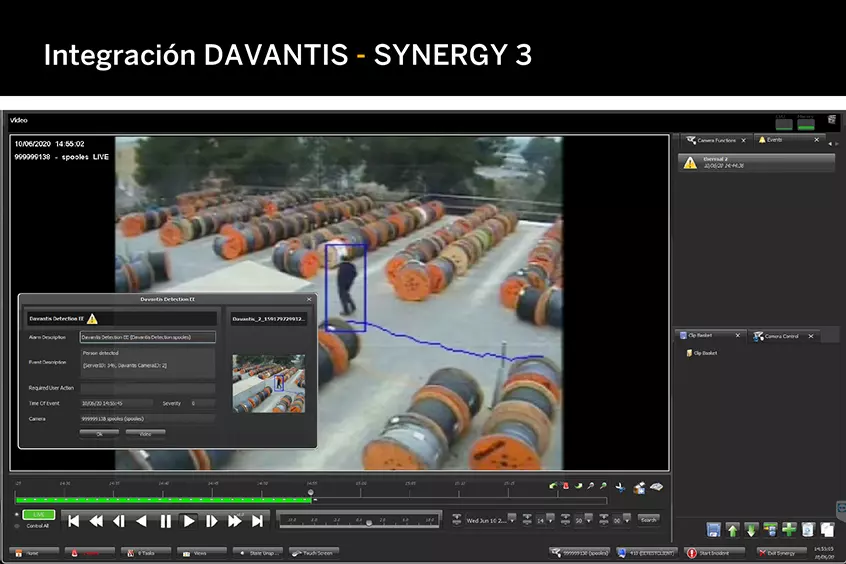
Task: Step one frame forward
Action: point(212,521)
